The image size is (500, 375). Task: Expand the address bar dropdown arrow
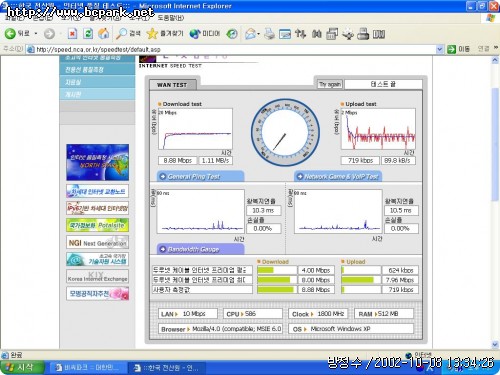pyautogui.click(x=440, y=49)
